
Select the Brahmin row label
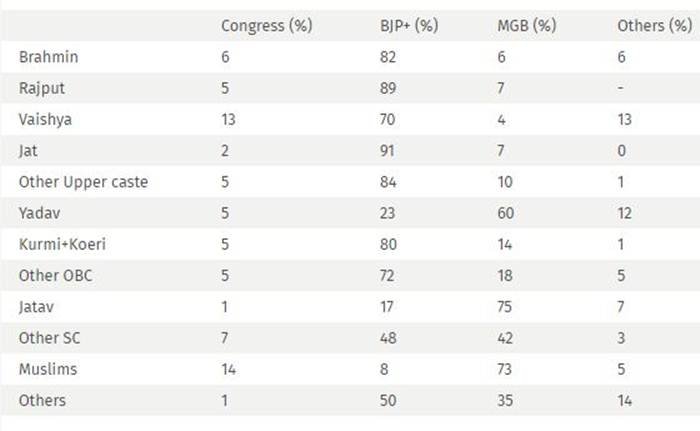click(49, 57)
